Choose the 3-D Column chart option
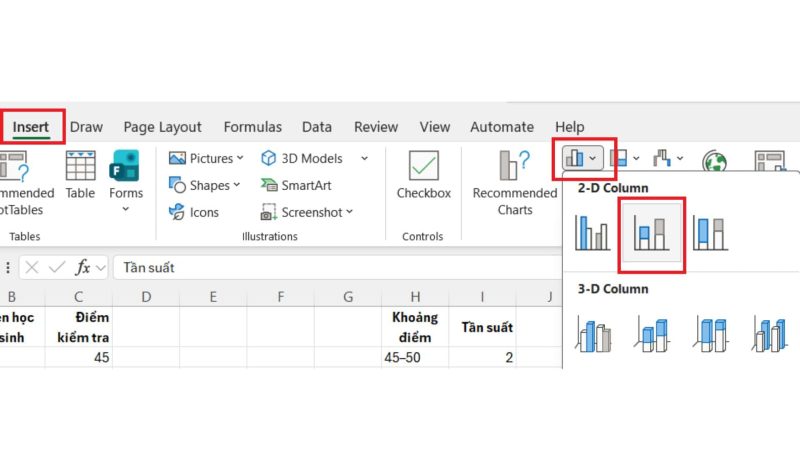The image size is (800, 450). click(x=769, y=335)
